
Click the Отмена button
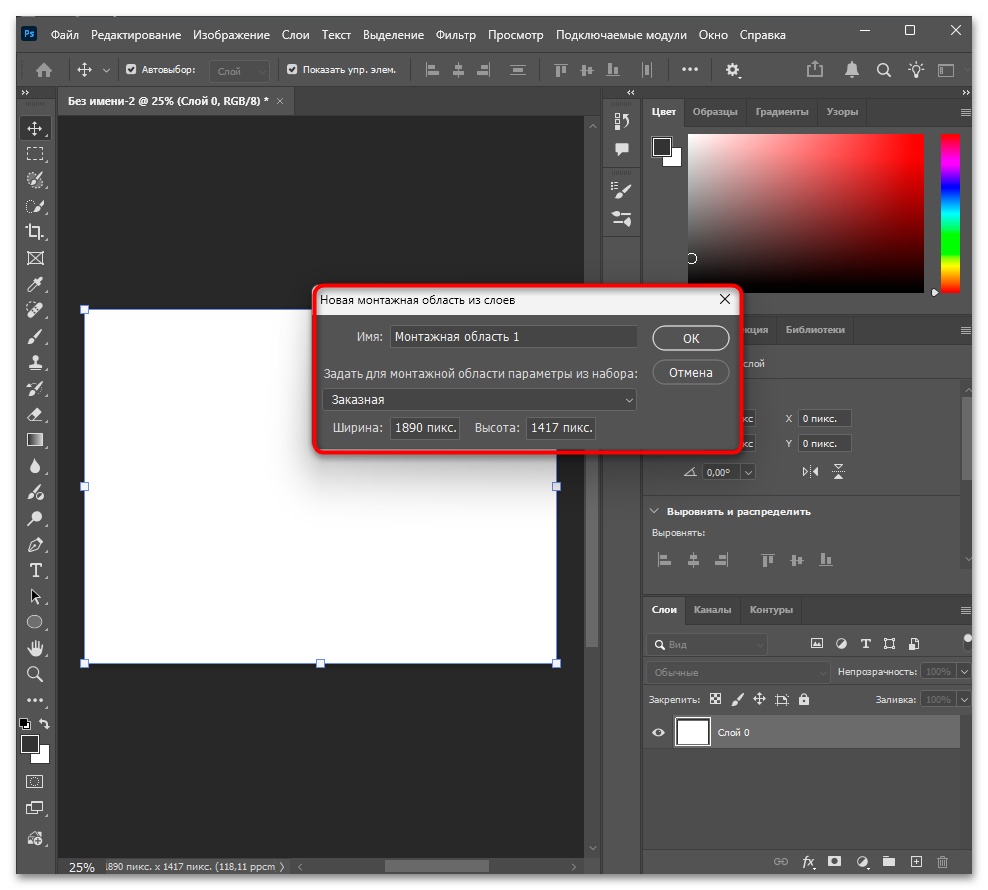pyautogui.click(x=690, y=372)
